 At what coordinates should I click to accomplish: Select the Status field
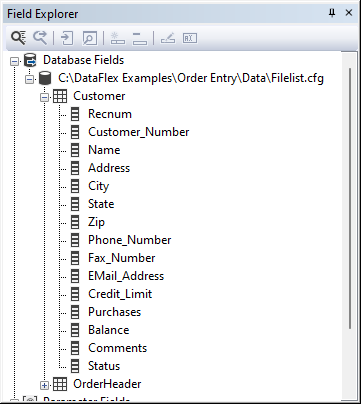pyautogui.click(x=104, y=366)
